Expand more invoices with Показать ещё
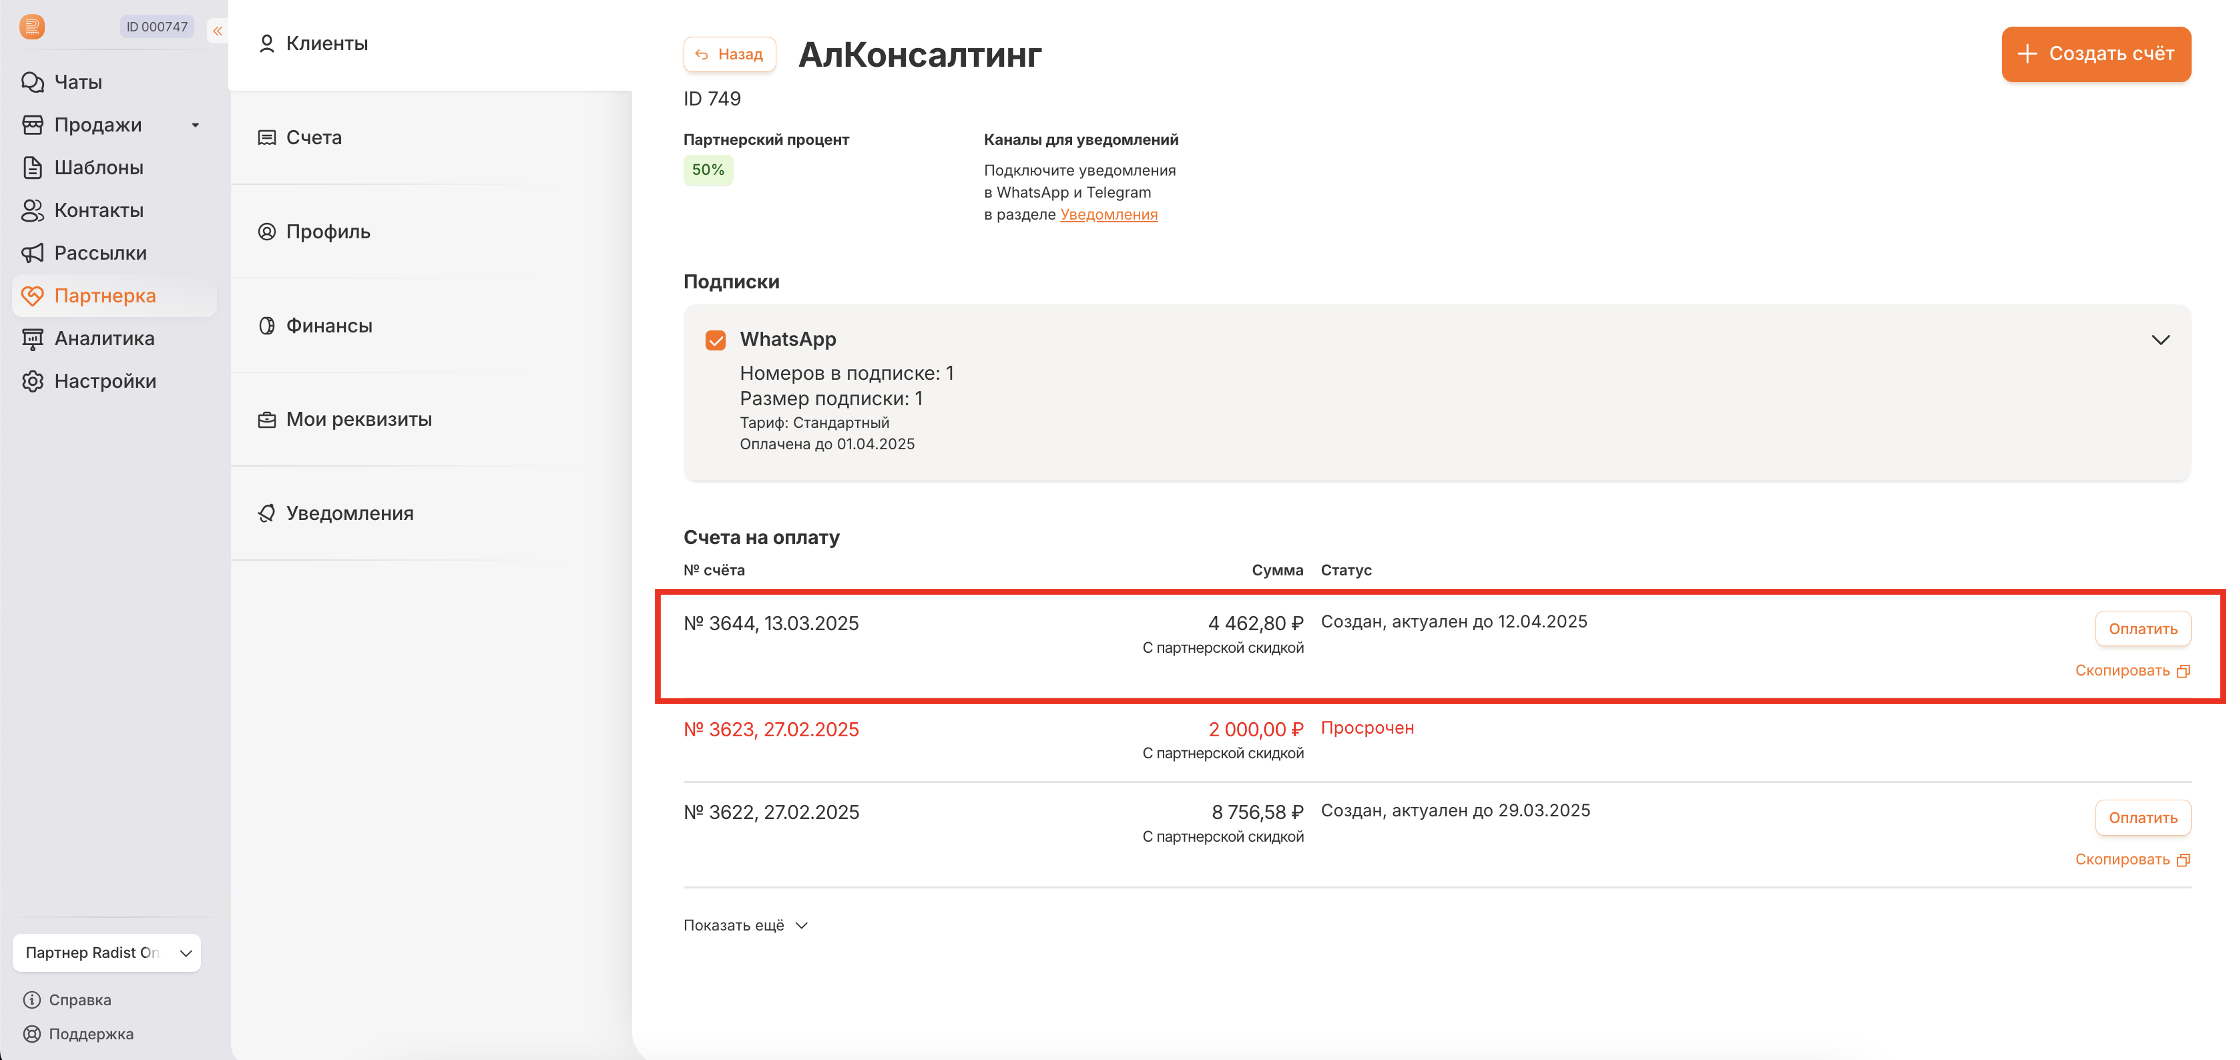The width and height of the screenshot is (2240, 1060). (745, 926)
